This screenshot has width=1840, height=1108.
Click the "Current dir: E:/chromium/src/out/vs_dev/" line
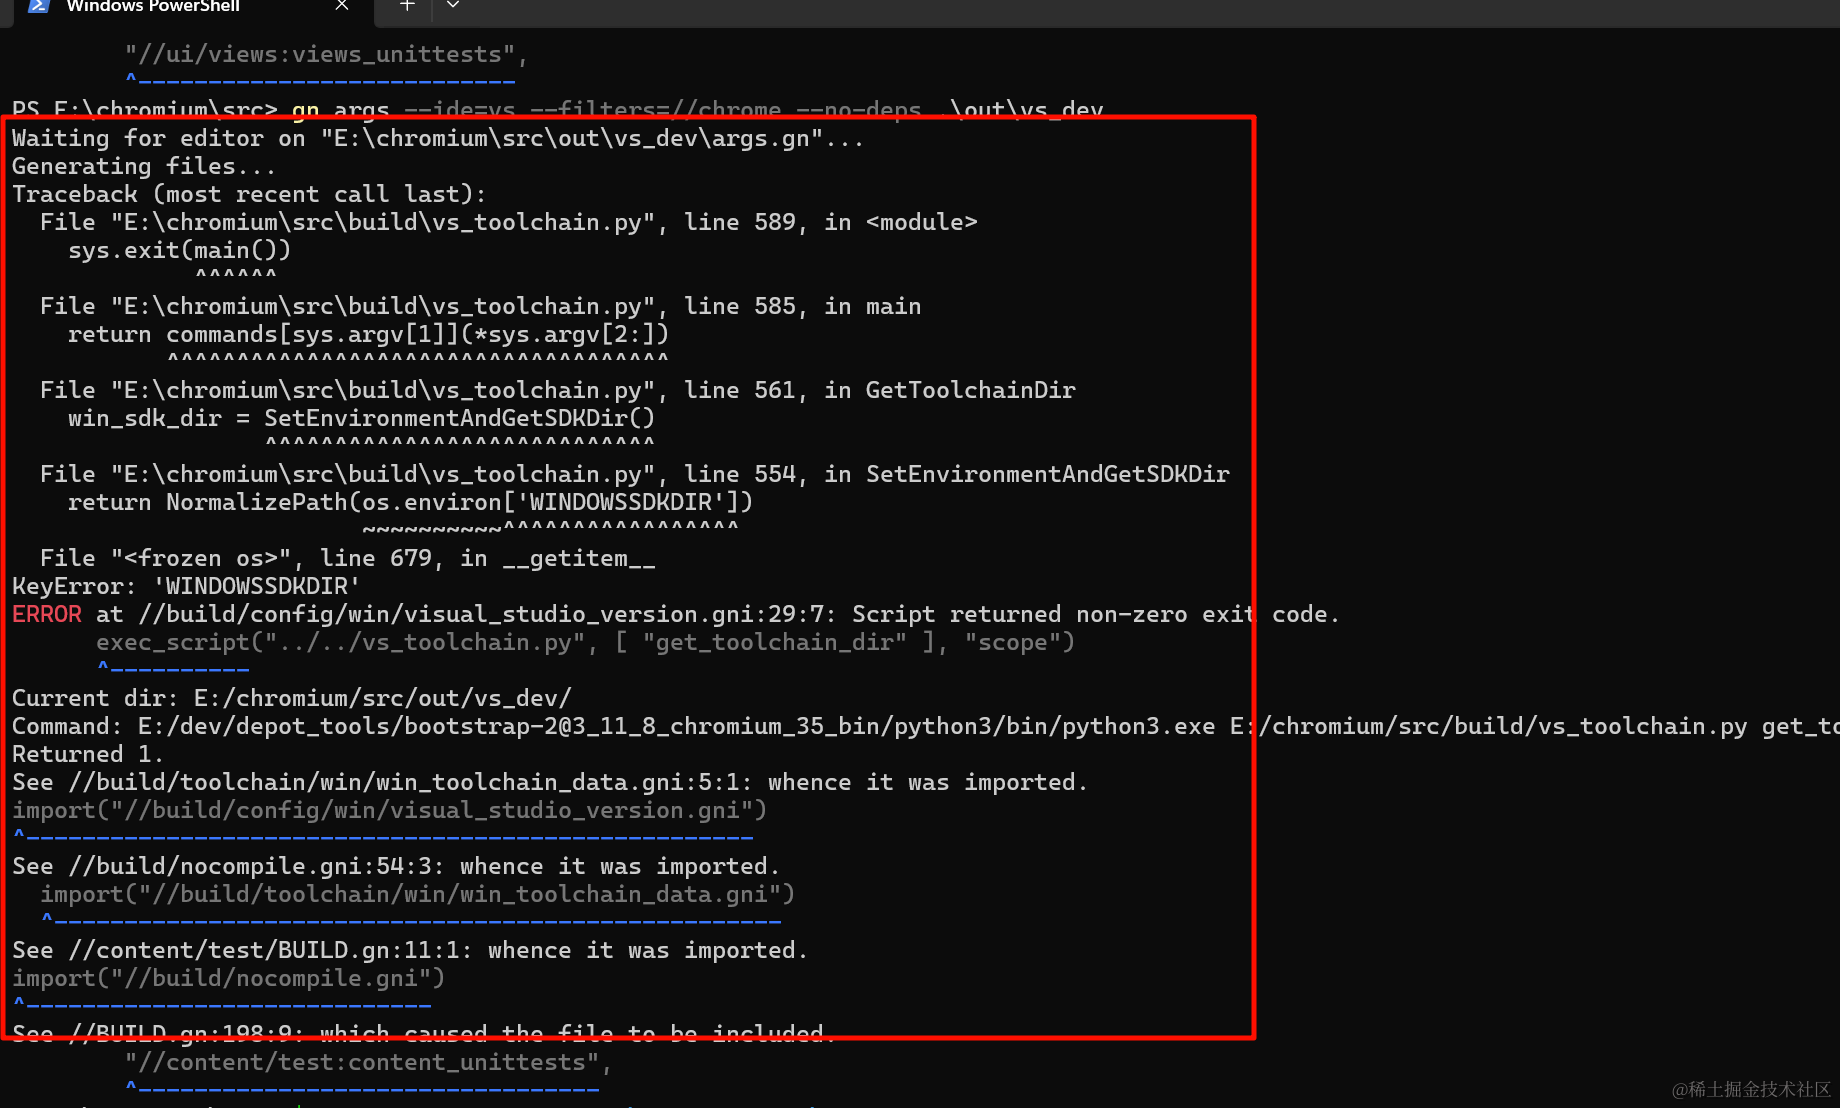tap(292, 698)
